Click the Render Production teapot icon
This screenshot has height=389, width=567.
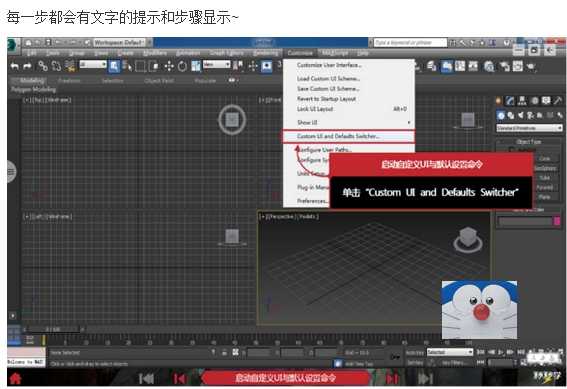click(531, 66)
